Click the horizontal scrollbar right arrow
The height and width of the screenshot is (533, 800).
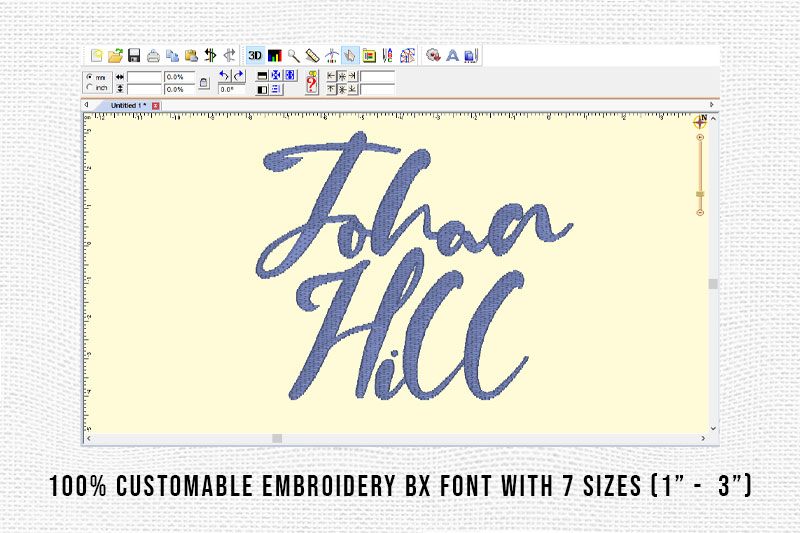pyautogui.click(x=704, y=438)
